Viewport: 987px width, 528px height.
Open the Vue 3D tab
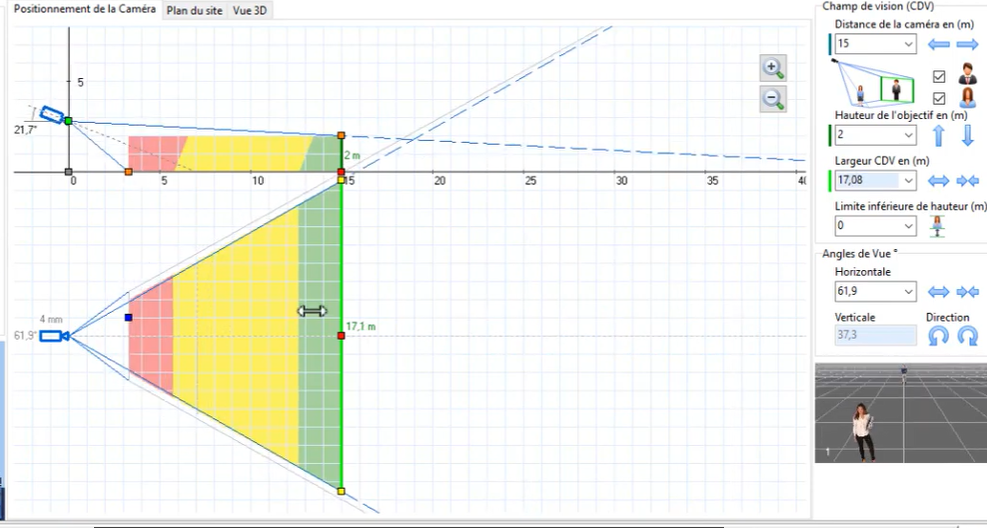[x=250, y=10]
